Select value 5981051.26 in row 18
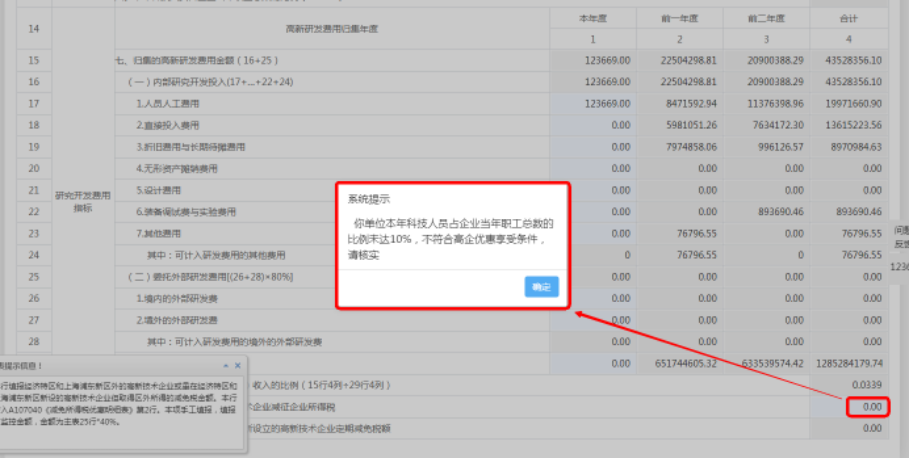Screen dimensions: 910x459 pyautogui.click(x=692, y=125)
